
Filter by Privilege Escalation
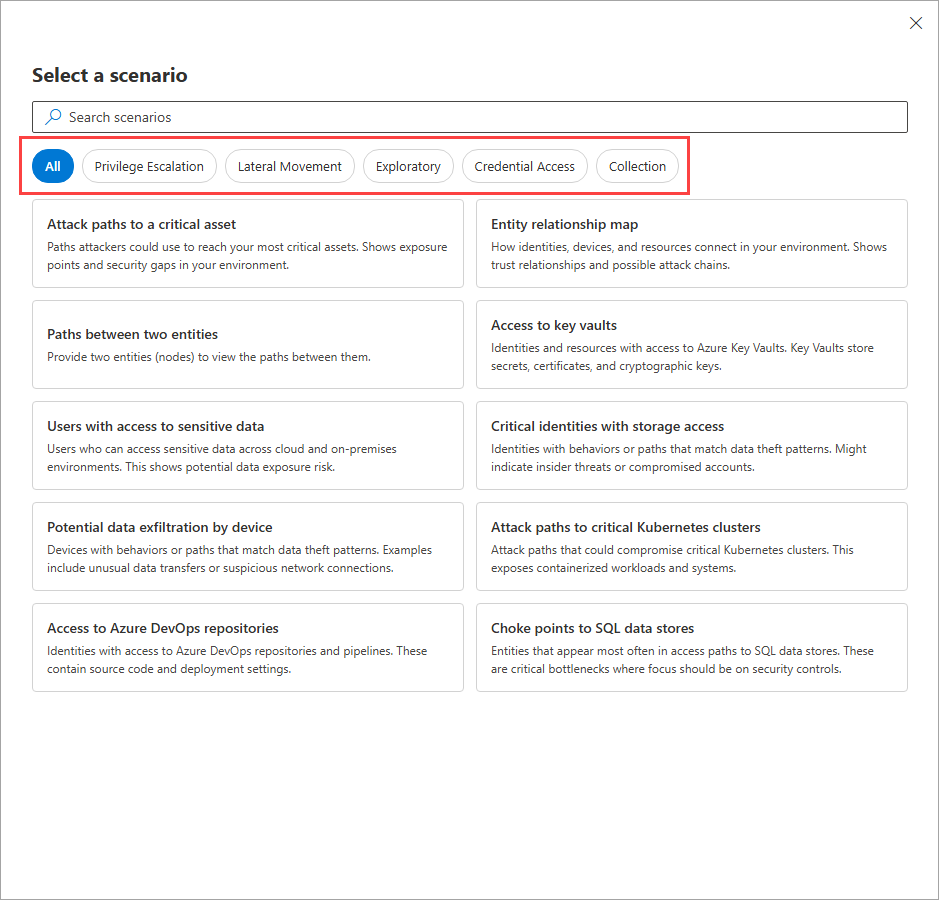[149, 166]
